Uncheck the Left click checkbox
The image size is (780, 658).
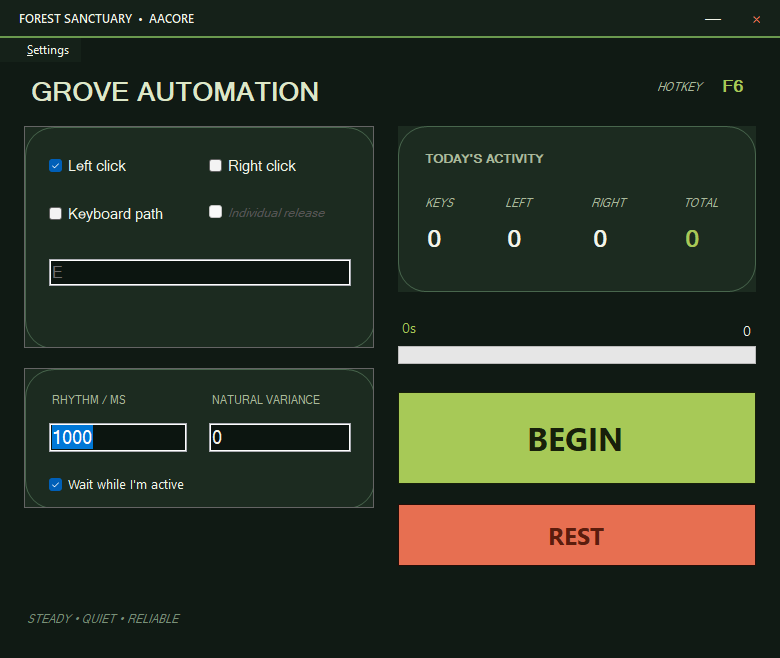pyautogui.click(x=55, y=166)
